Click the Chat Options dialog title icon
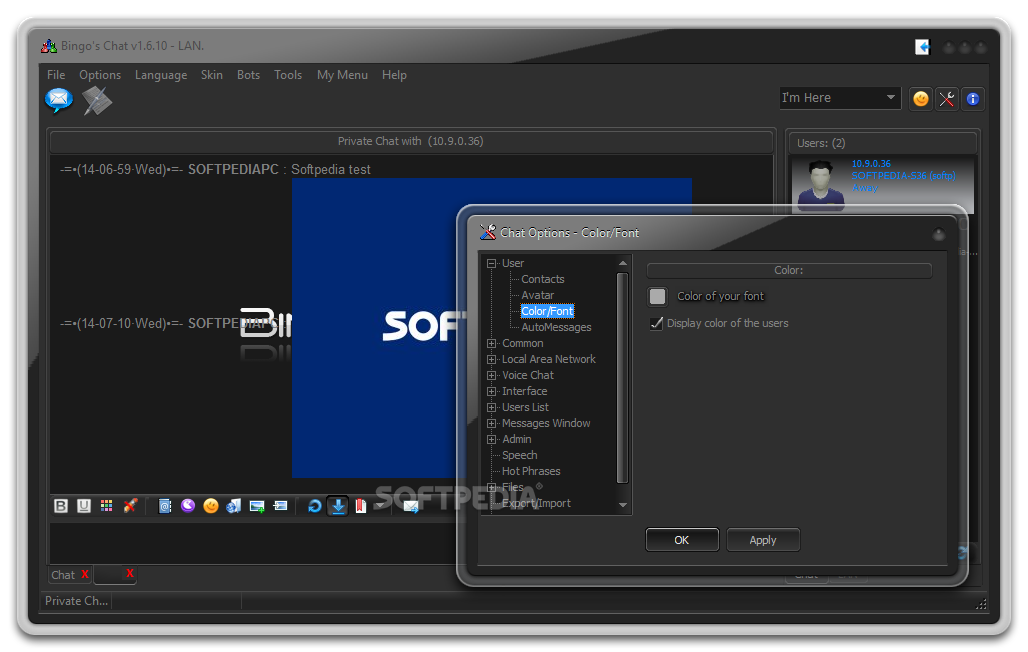The image size is (1028, 652). pyautogui.click(x=488, y=232)
